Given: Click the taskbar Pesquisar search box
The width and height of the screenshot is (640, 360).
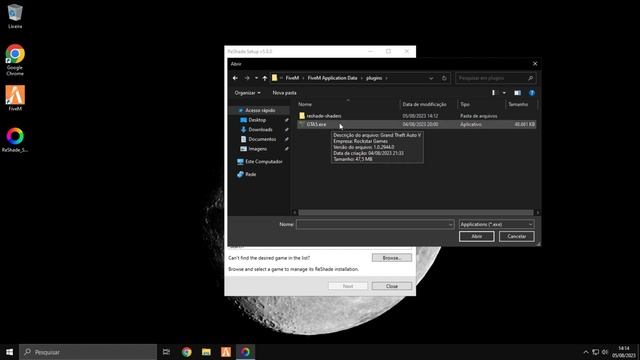Looking at the screenshot, I should click(88, 352).
